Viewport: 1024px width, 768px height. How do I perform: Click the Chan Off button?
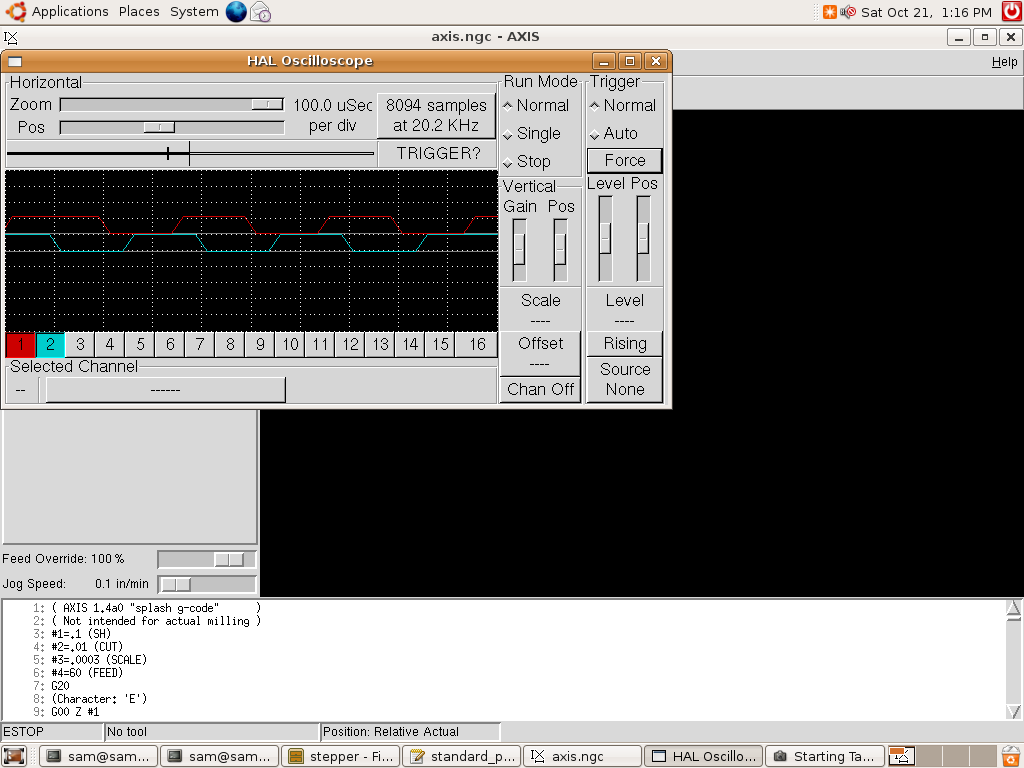click(x=540, y=390)
